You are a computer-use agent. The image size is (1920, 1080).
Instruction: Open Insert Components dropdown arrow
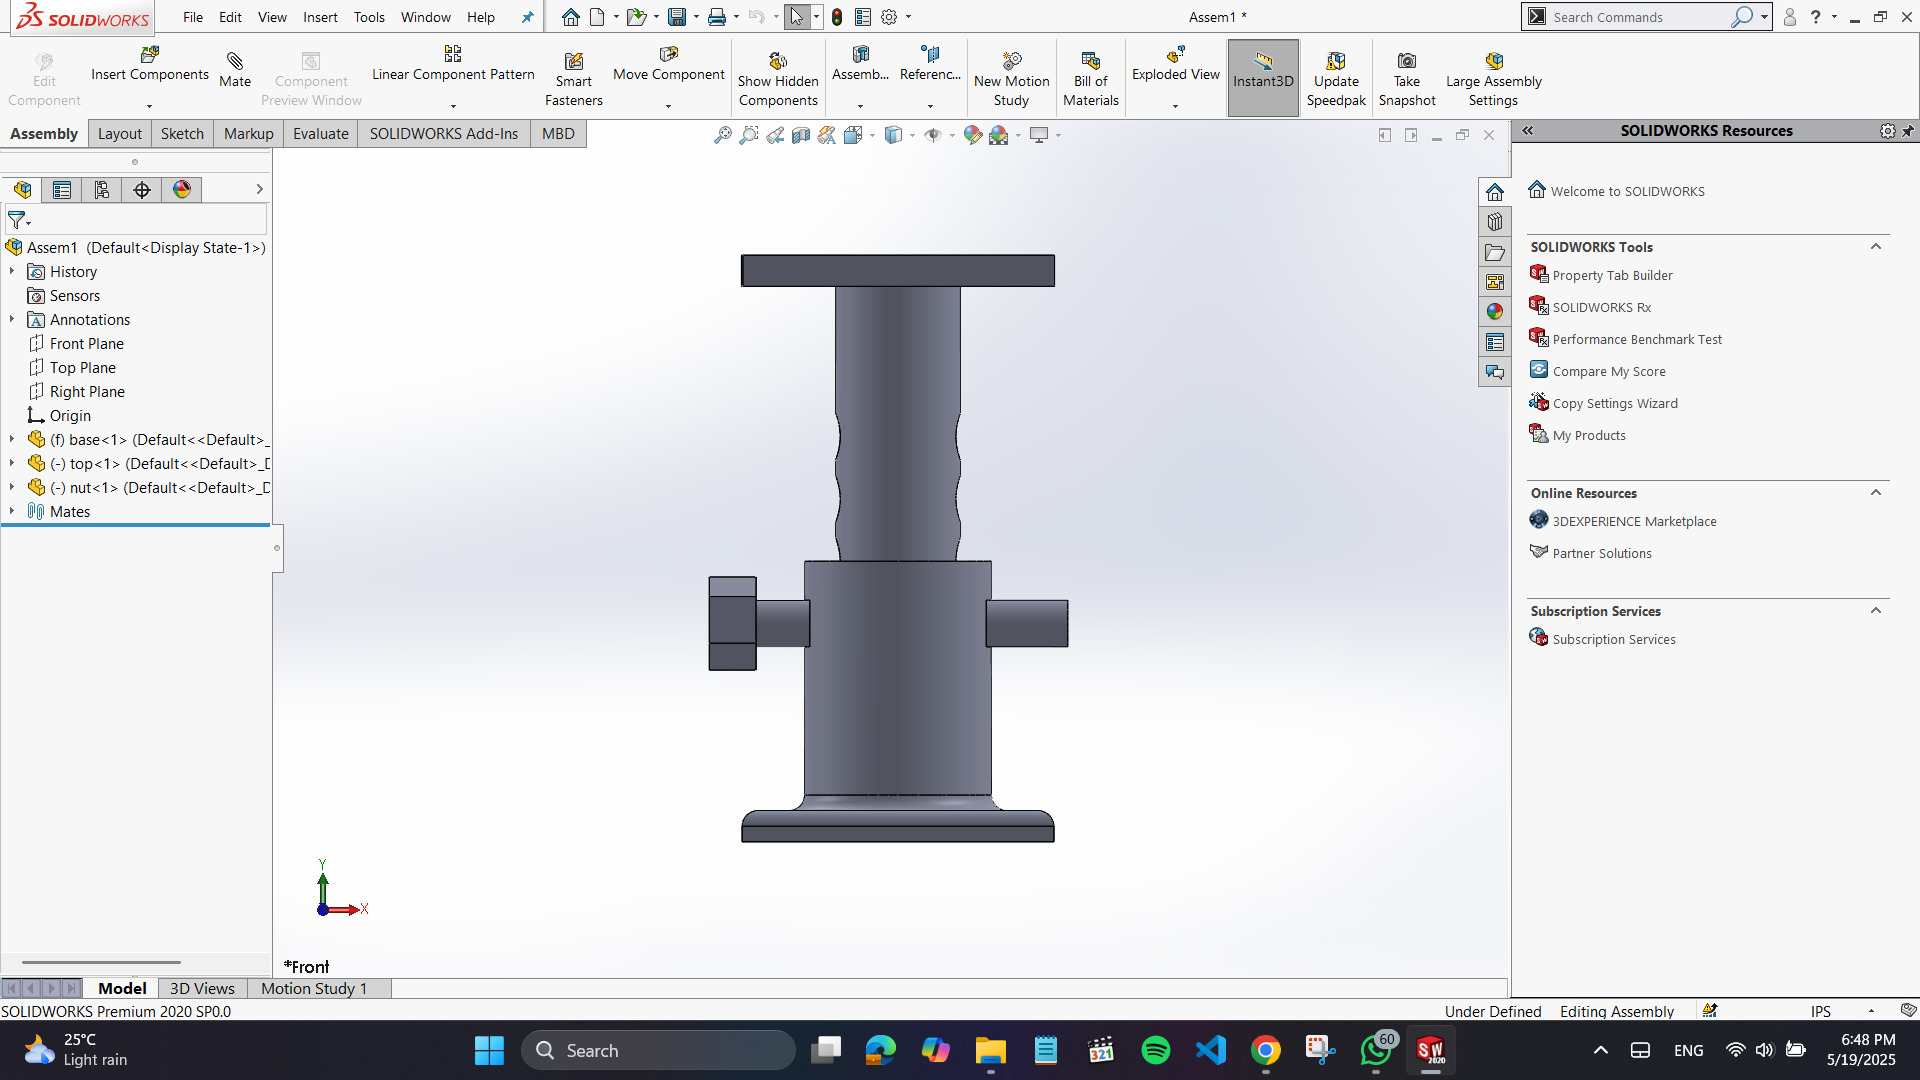[149, 106]
